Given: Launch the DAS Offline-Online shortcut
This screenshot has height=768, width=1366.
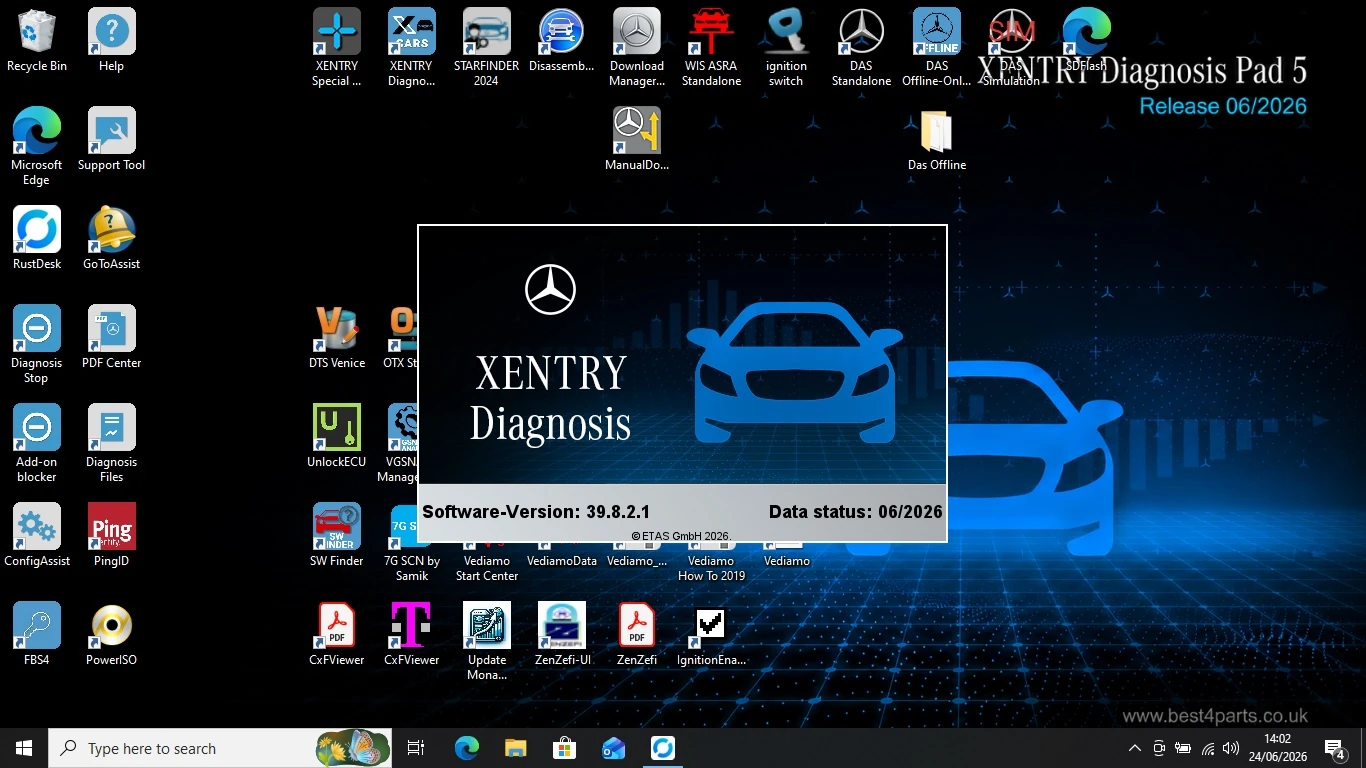Looking at the screenshot, I should 937,48.
